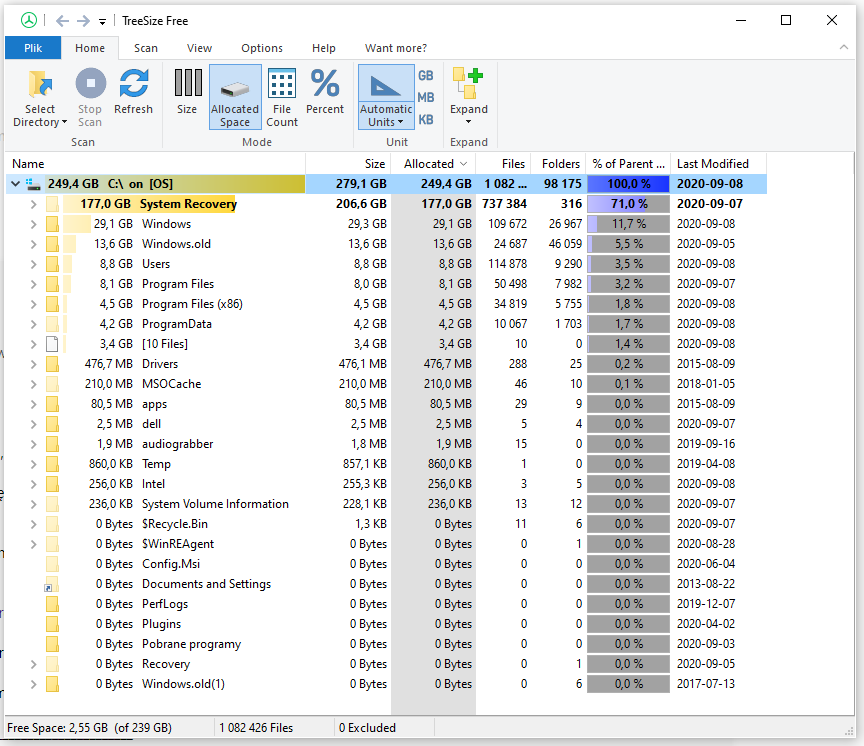Image resolution: width=864 pixels, height=746 pixels.
Task: Sort by the Files column header
Action: 503,164
